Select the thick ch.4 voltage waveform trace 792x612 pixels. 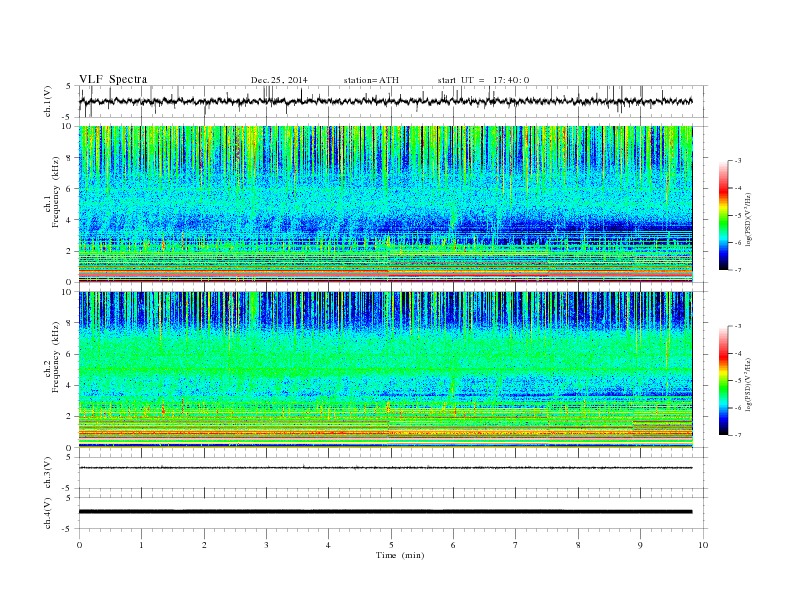385,512
